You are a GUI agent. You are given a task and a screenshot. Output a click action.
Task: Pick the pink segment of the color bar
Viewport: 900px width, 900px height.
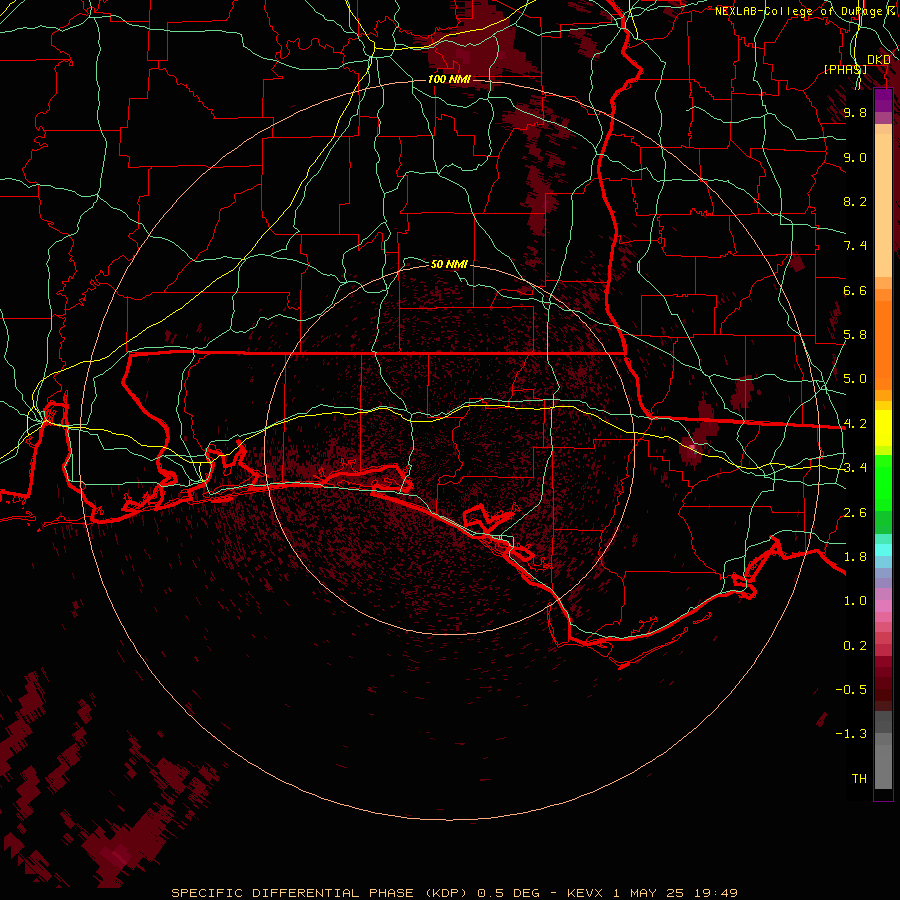click(883, 606)
